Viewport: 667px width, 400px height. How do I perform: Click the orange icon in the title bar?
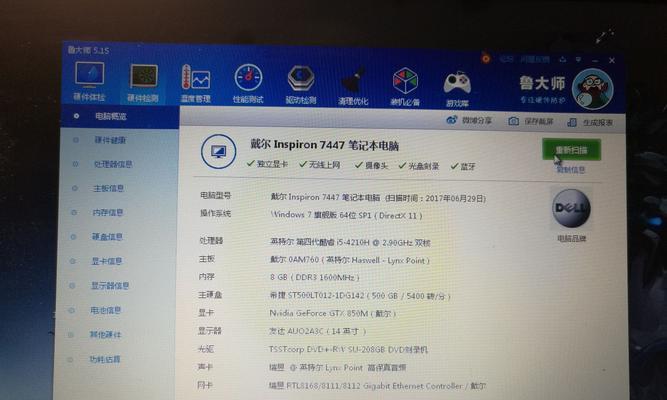click(485, 58)
